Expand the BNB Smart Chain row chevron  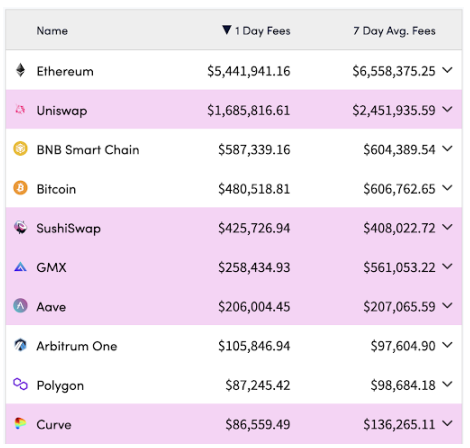pyautogui.click(x=447, y=149)
